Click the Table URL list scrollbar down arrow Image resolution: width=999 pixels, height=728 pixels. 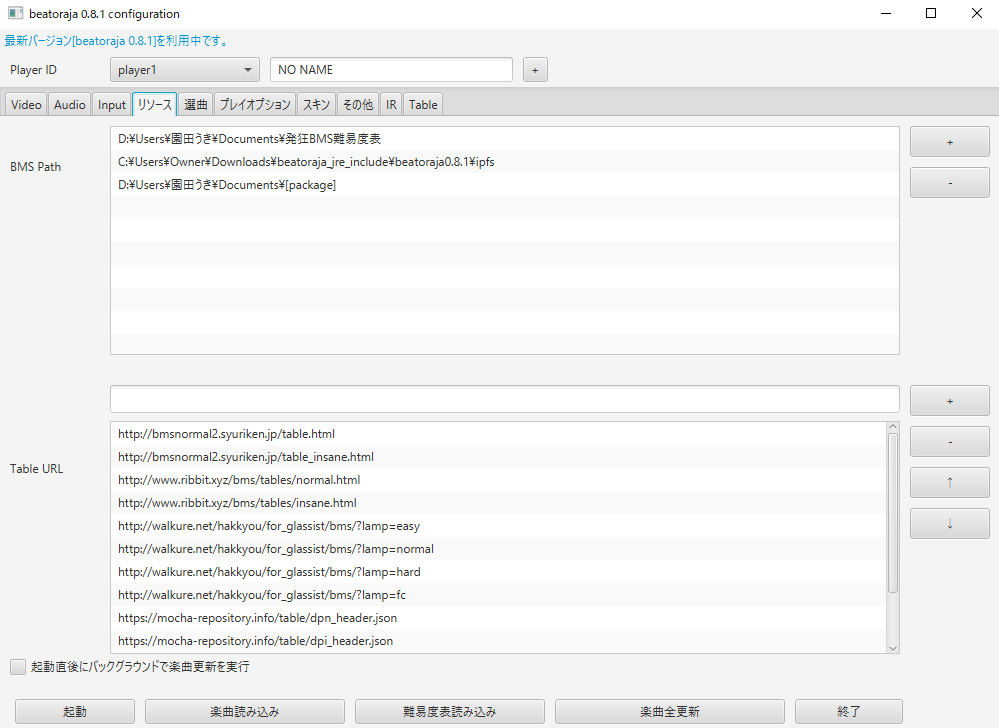tap(893, 647)
